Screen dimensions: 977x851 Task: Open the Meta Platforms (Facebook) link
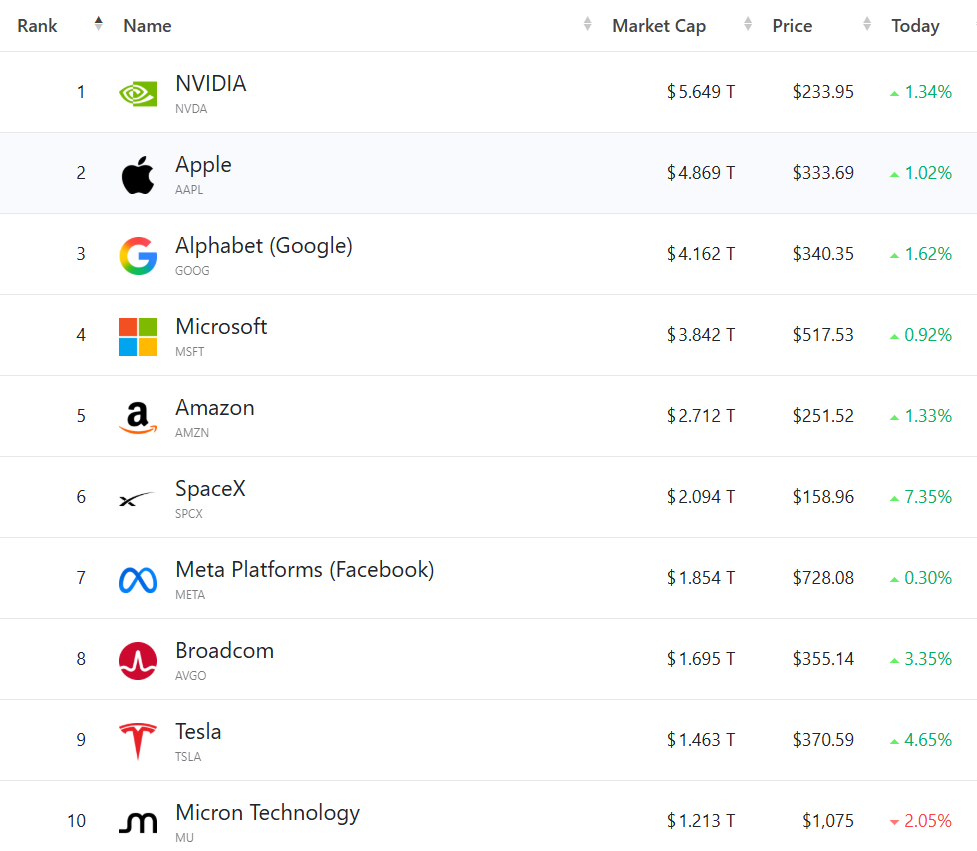[x=305, y=570]
